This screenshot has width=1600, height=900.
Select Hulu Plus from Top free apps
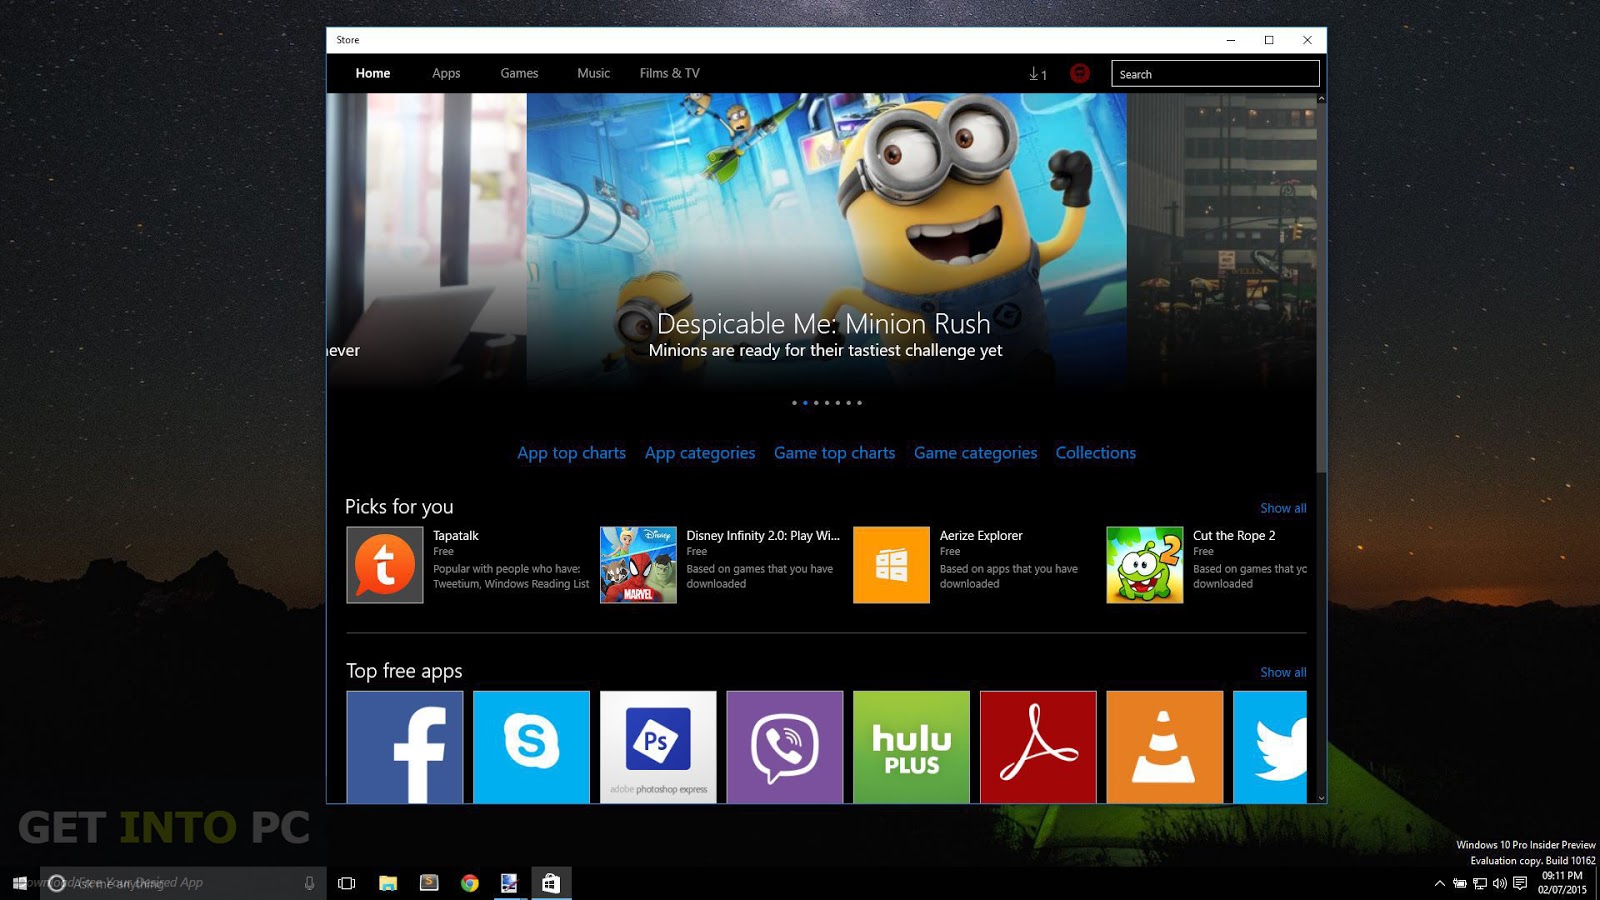(x=911, y=746)
